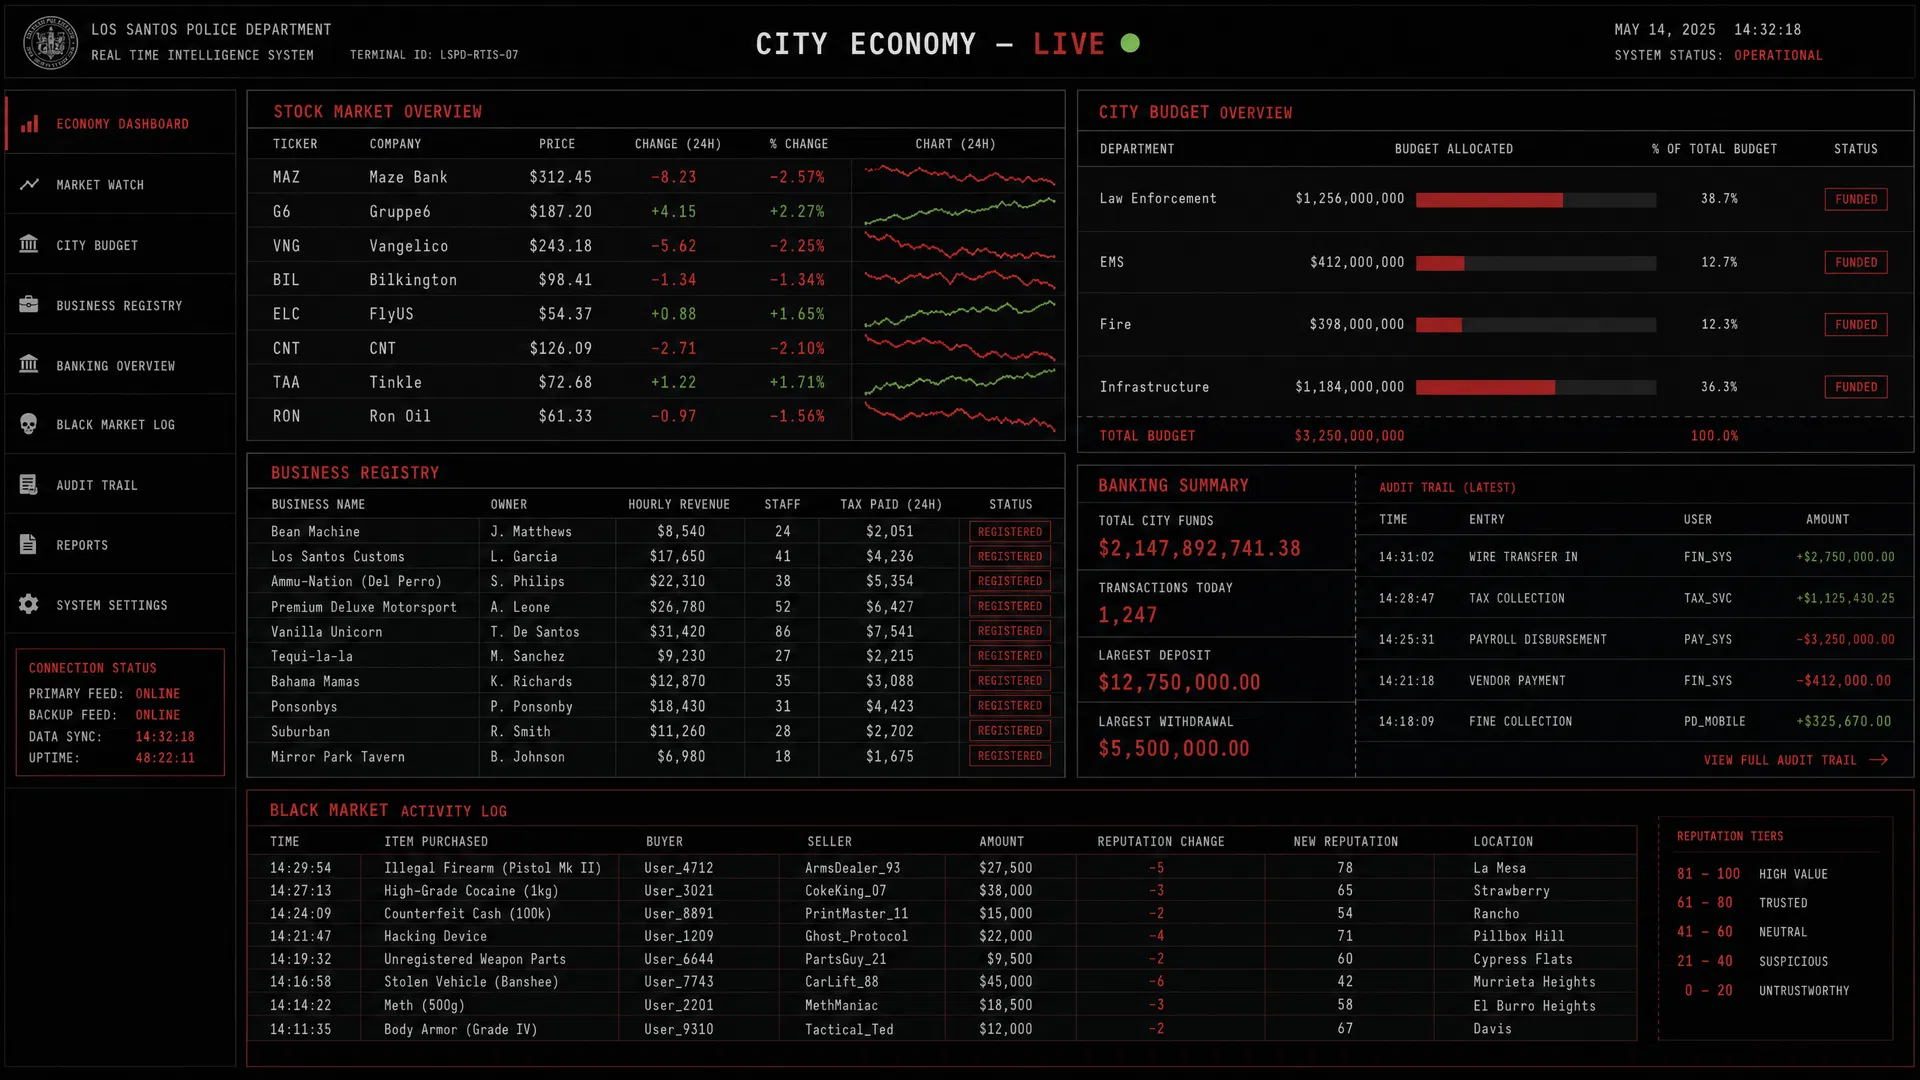Click largest withdrawal value $5,500,000.00
1920x1080 pixels.
click(x=1174, y=748)
